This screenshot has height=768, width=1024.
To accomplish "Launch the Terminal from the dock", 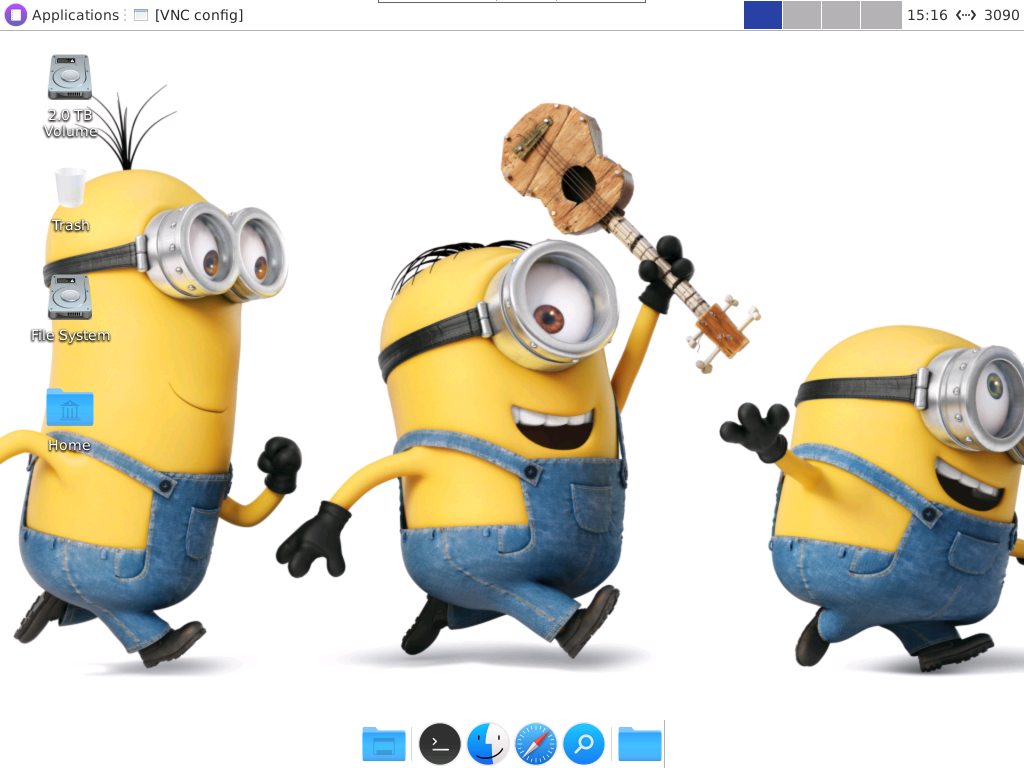I will [440, 744].
